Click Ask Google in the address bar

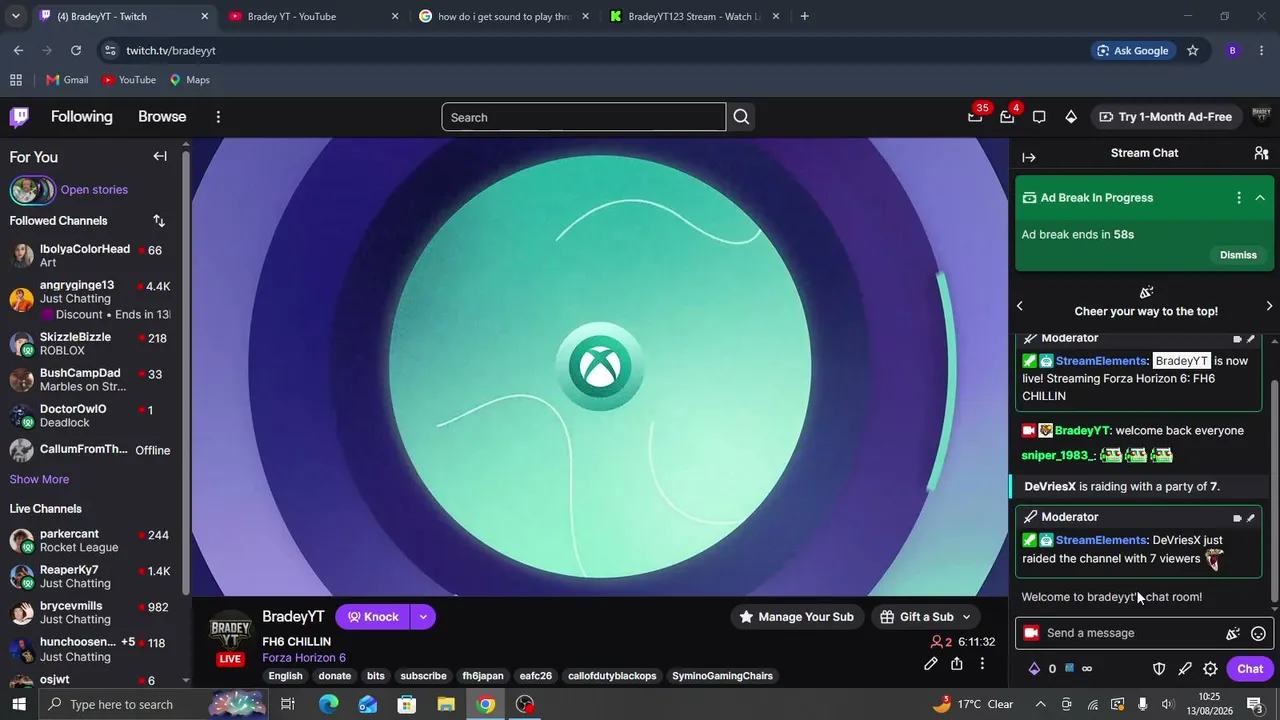tap(1132, 51)
